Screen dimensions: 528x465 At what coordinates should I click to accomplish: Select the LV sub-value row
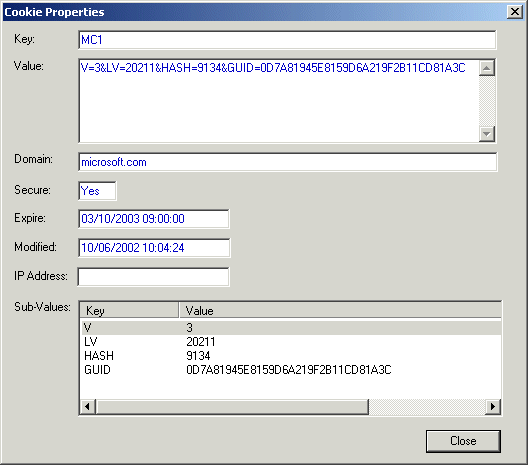tap(291, 342)
